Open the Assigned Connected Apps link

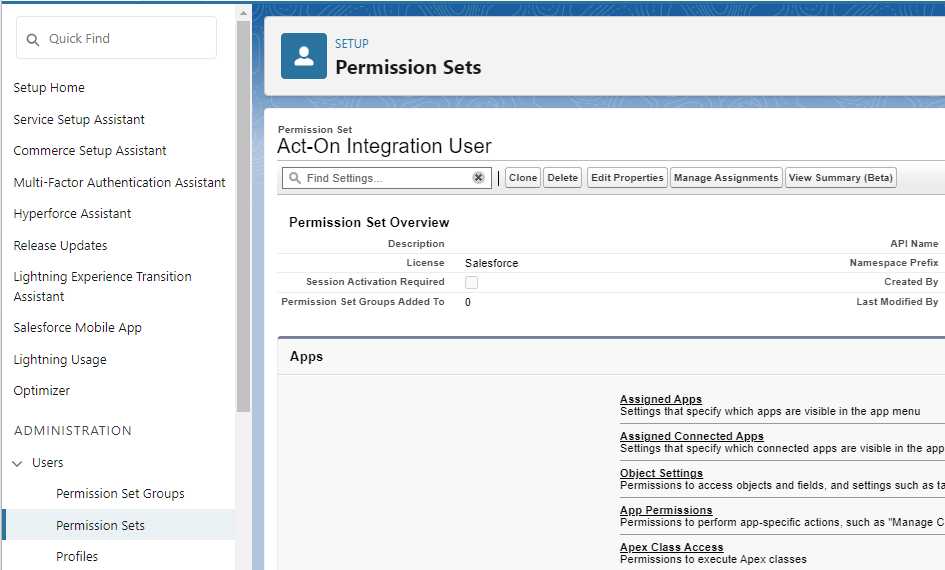click(x=691, y=436)
